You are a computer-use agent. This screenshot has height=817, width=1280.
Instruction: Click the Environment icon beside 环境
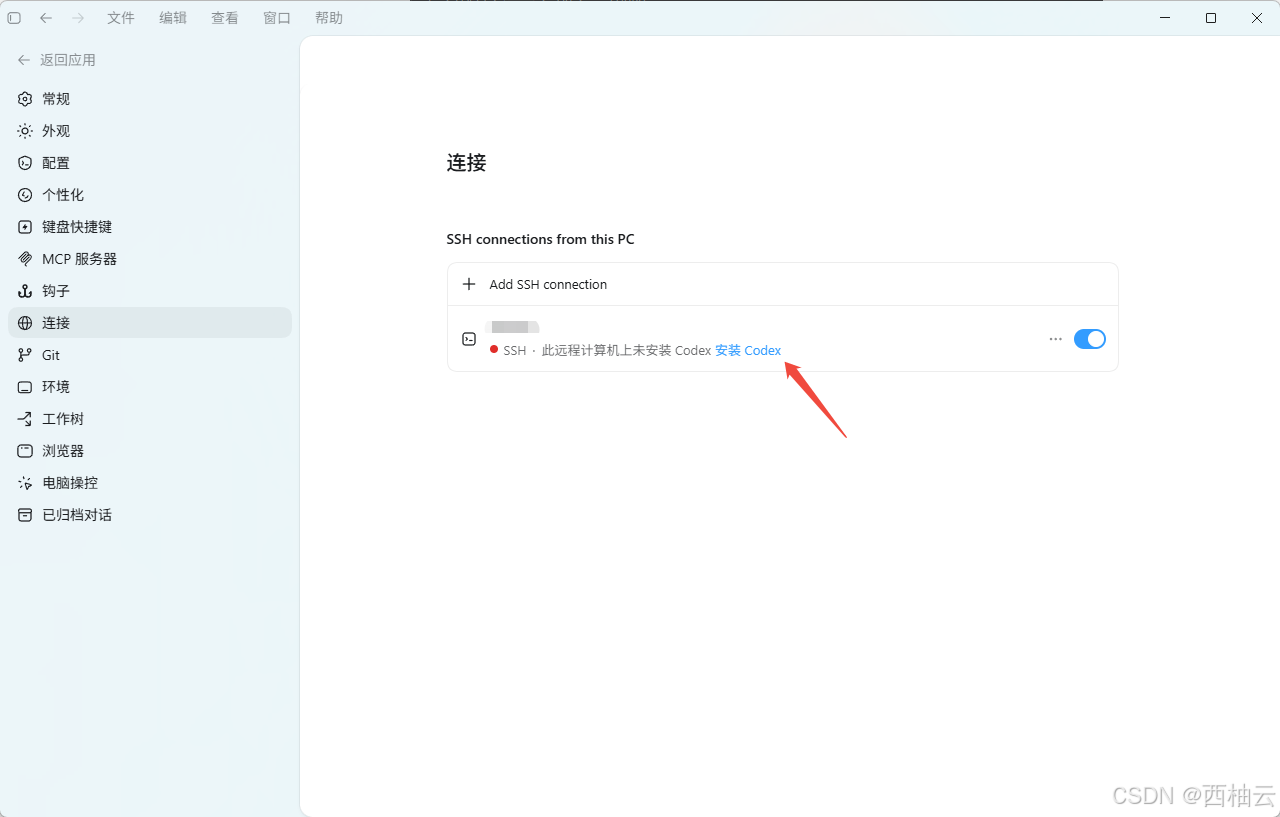coord(25,387)
